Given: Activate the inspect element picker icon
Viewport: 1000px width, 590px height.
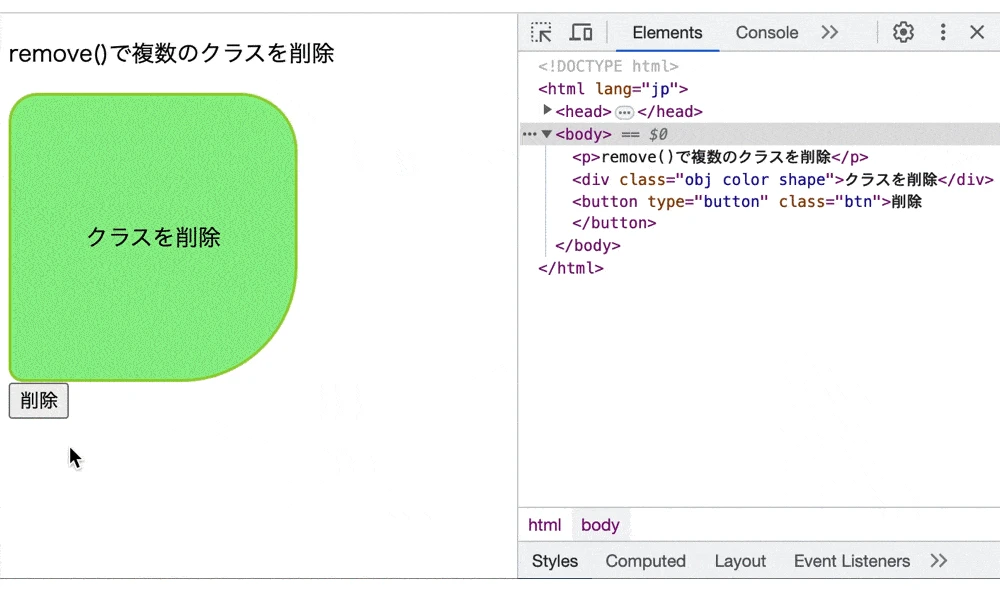Looking at the screenshot, I should (x=541, y=33).
